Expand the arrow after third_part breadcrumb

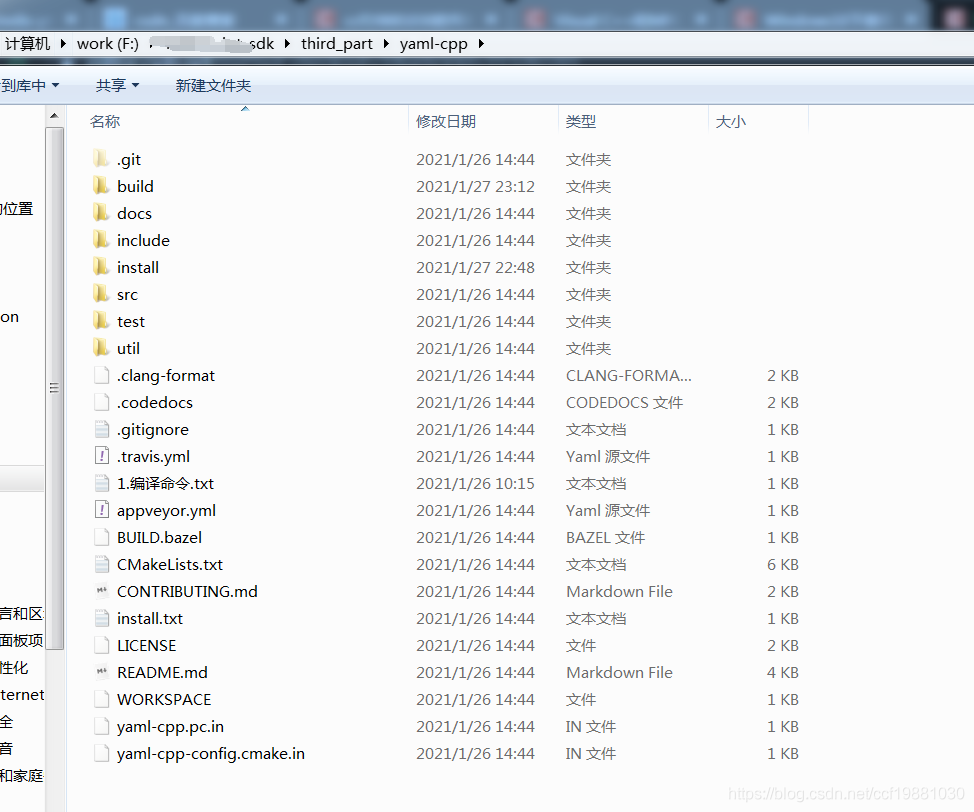tap(386, 43)
